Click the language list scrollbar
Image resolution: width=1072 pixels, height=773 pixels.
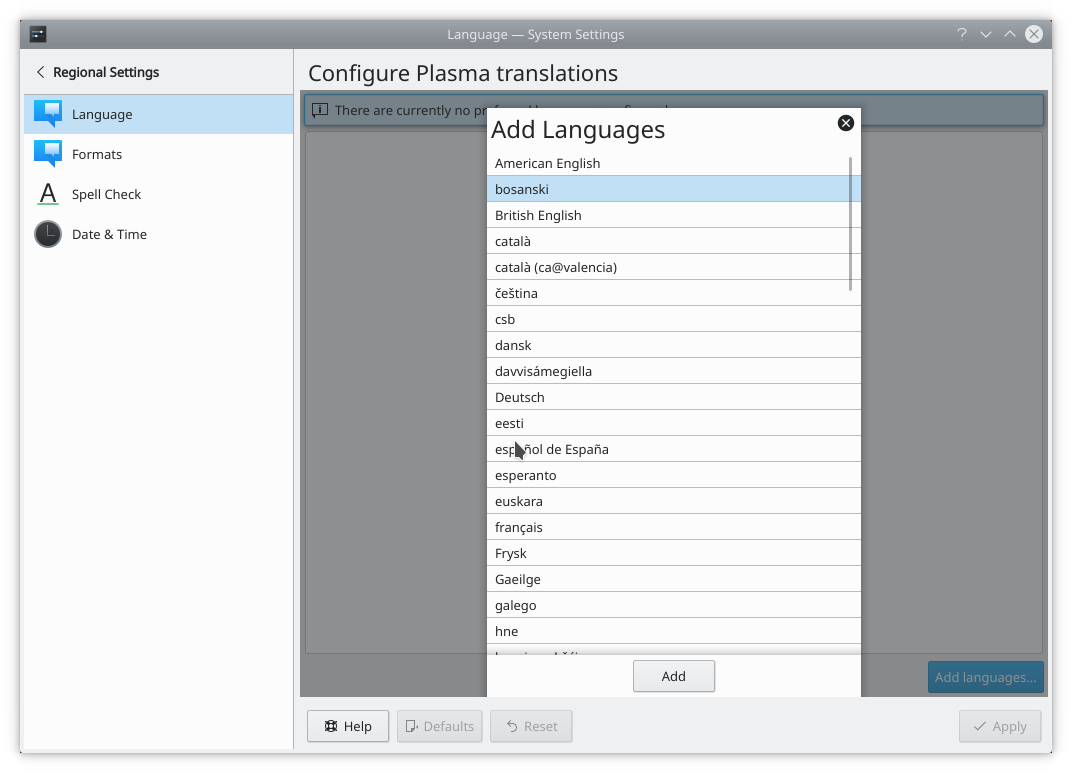(x=850, y=223)
